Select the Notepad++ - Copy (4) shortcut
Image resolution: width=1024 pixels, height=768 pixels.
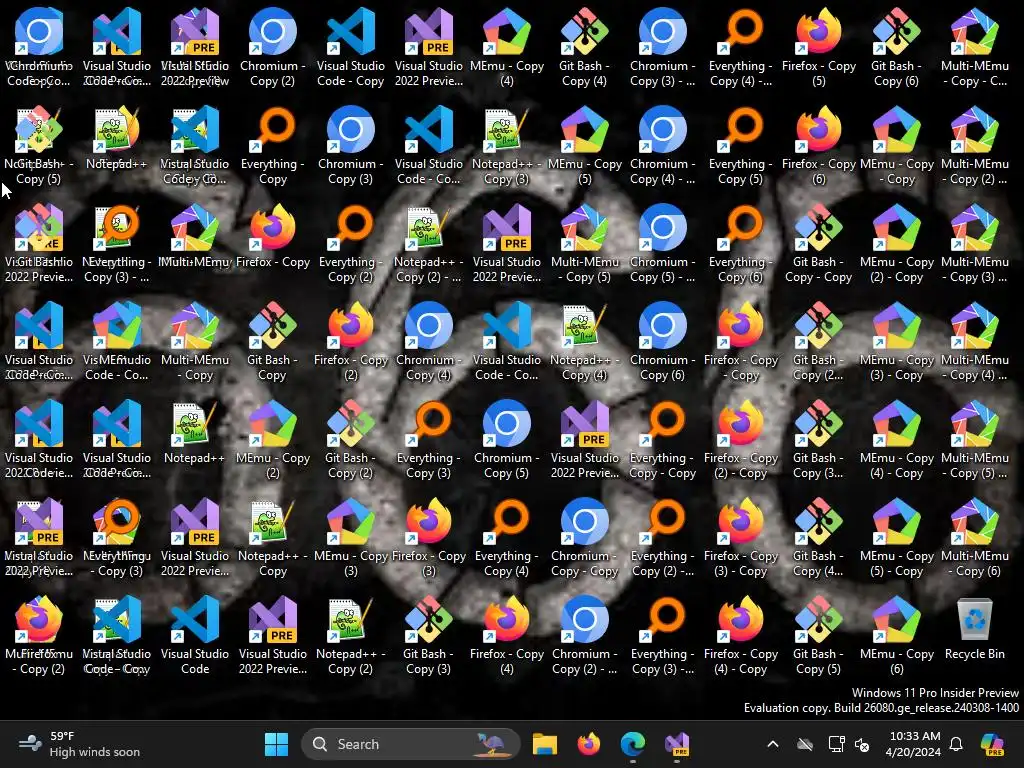pos(584,342)
